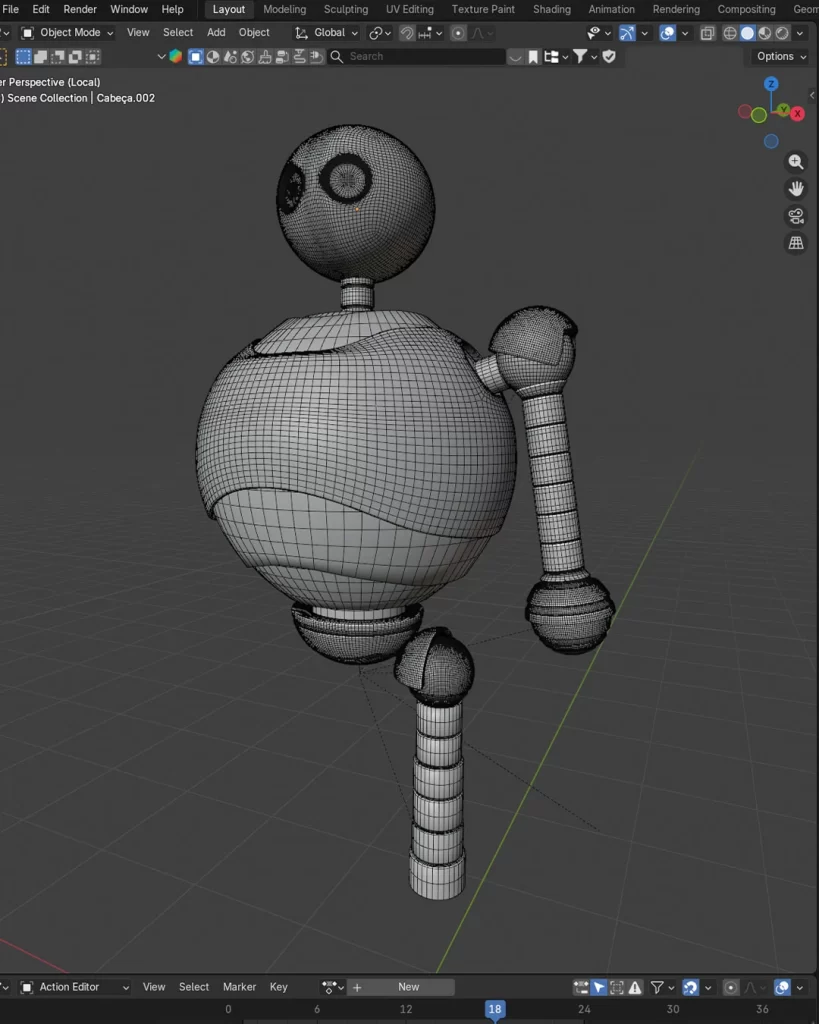Activate the hand Pan view tool

coord(795,189)
